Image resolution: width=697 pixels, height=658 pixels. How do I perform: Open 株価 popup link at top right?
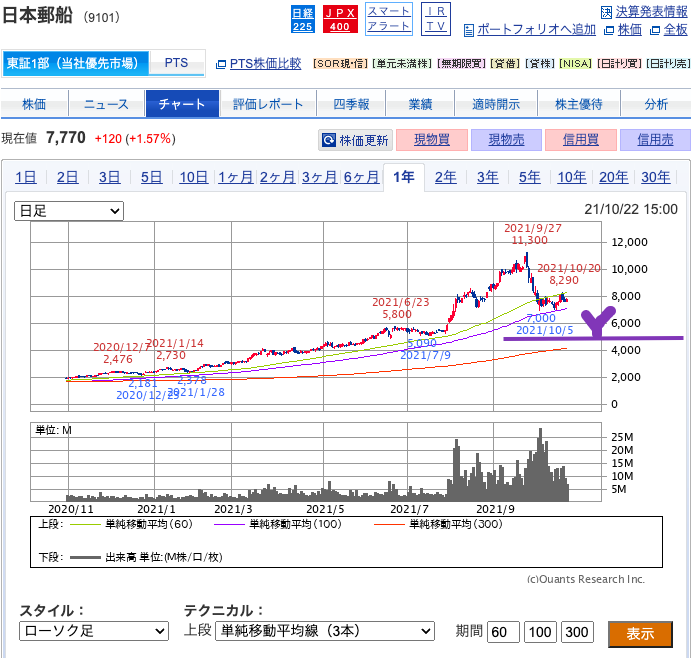[629, 30]
